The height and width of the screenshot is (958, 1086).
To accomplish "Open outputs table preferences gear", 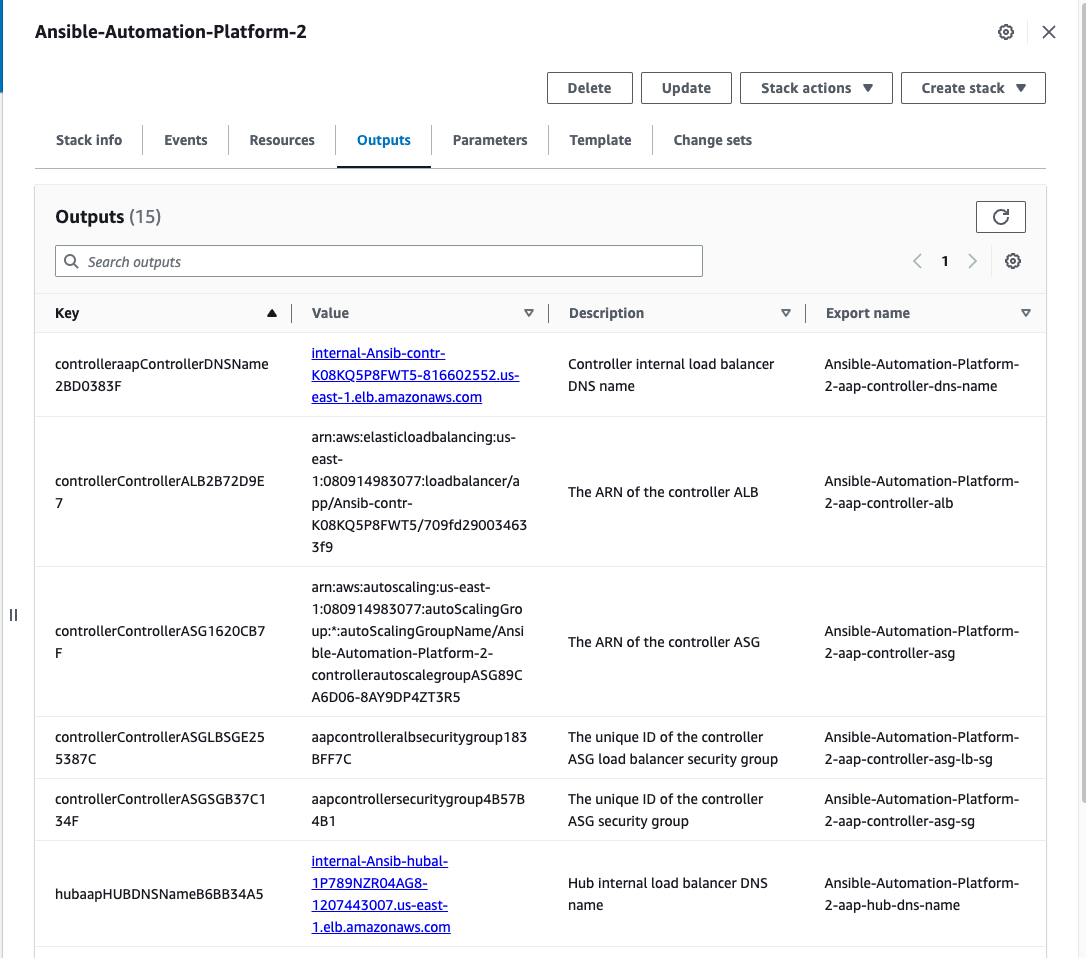I will [1013, 261].
